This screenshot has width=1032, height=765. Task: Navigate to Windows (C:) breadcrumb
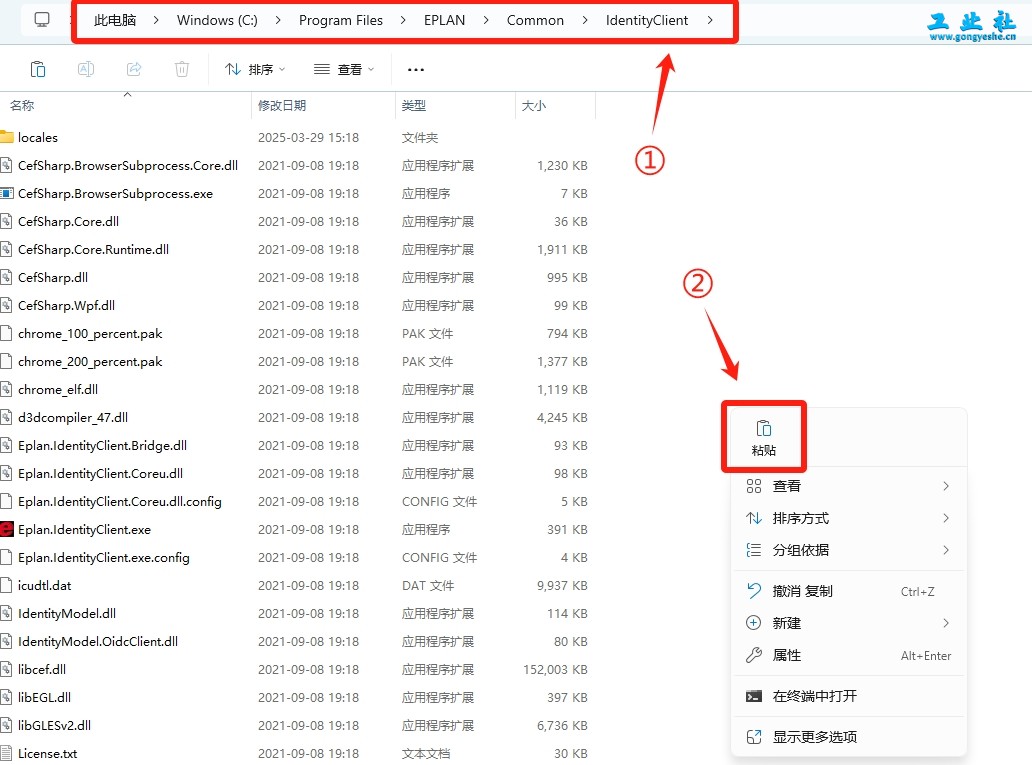tap(217, 20)
